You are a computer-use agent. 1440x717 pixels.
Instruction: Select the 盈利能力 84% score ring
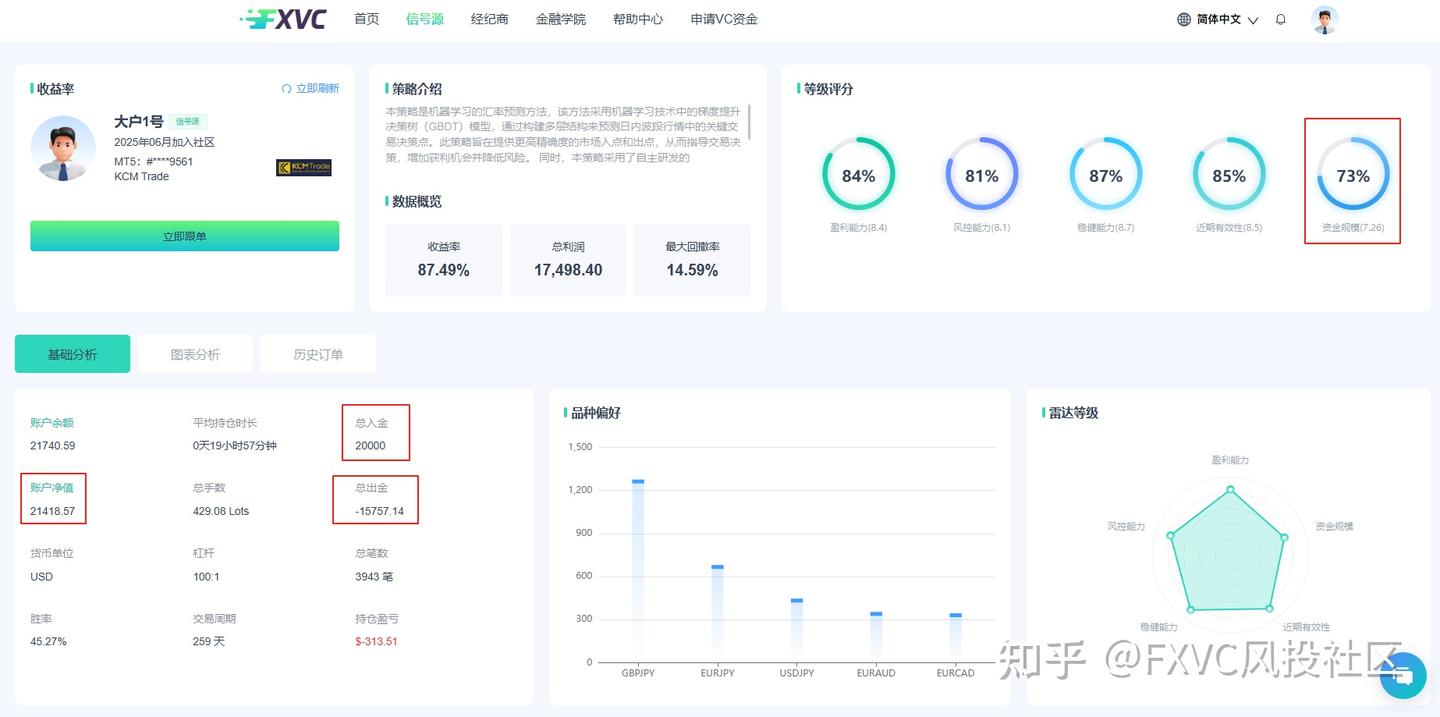click(x=858, y=175)
